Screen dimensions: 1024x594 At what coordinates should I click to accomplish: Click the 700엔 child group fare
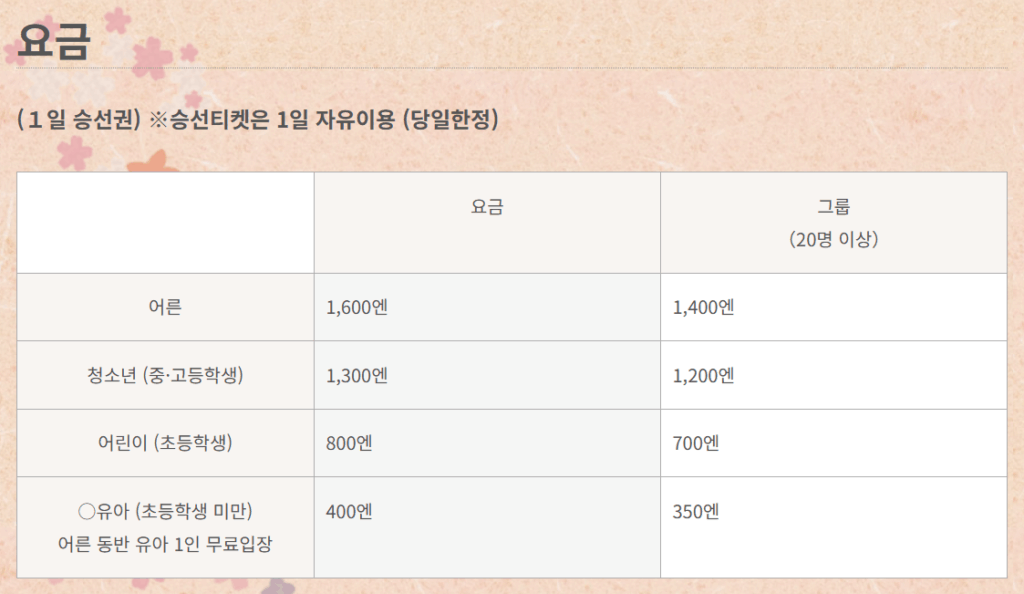[x=696, y=443]
